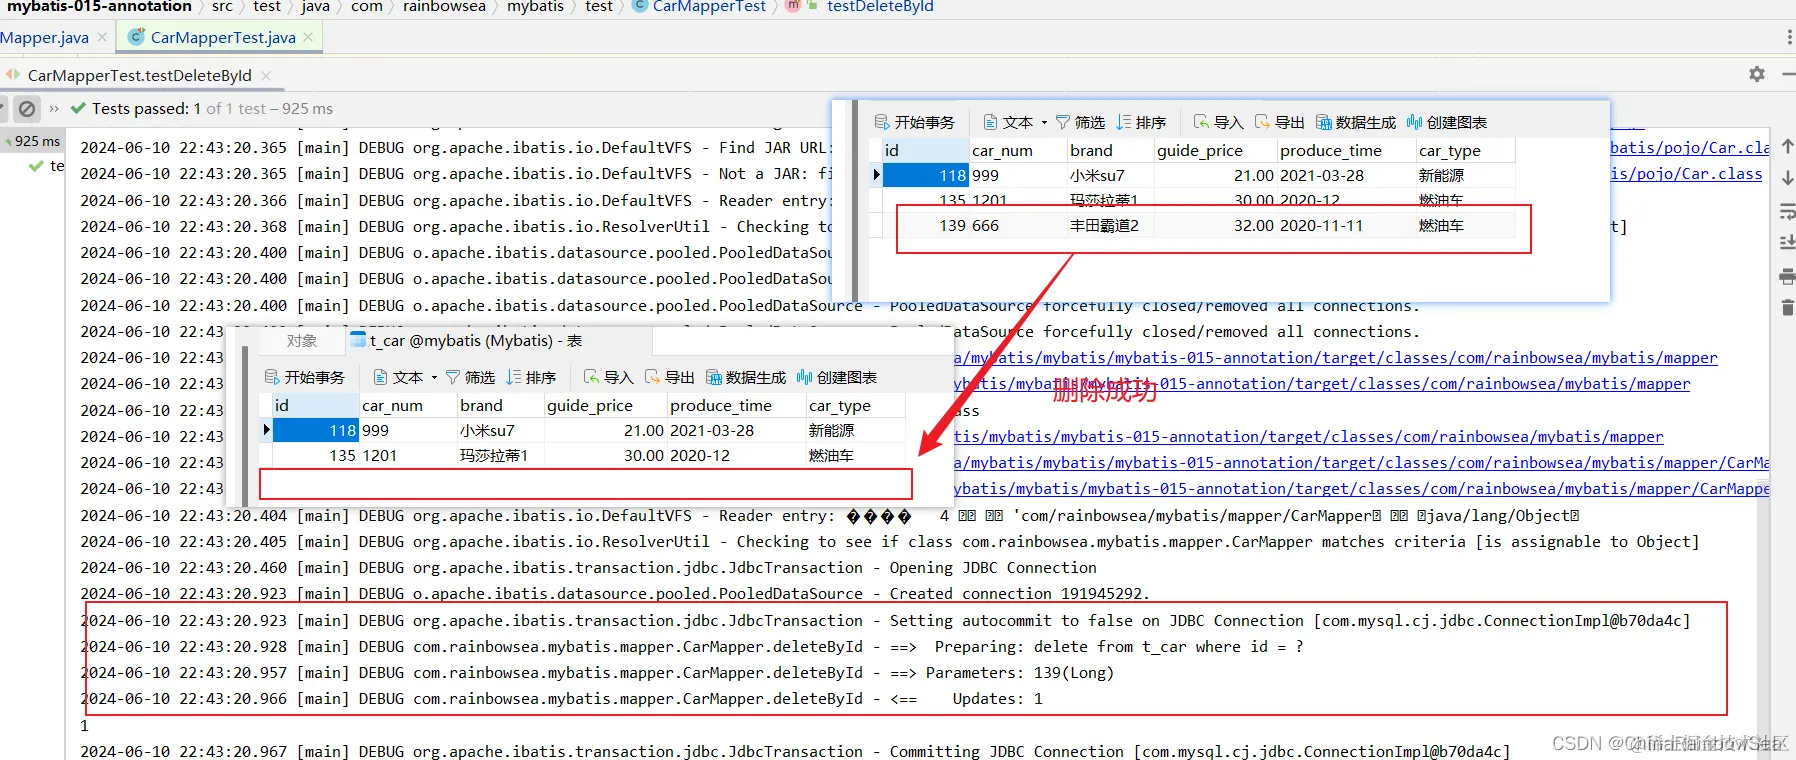
Task: Click the Updates: 1 log line
Action: 561,699
